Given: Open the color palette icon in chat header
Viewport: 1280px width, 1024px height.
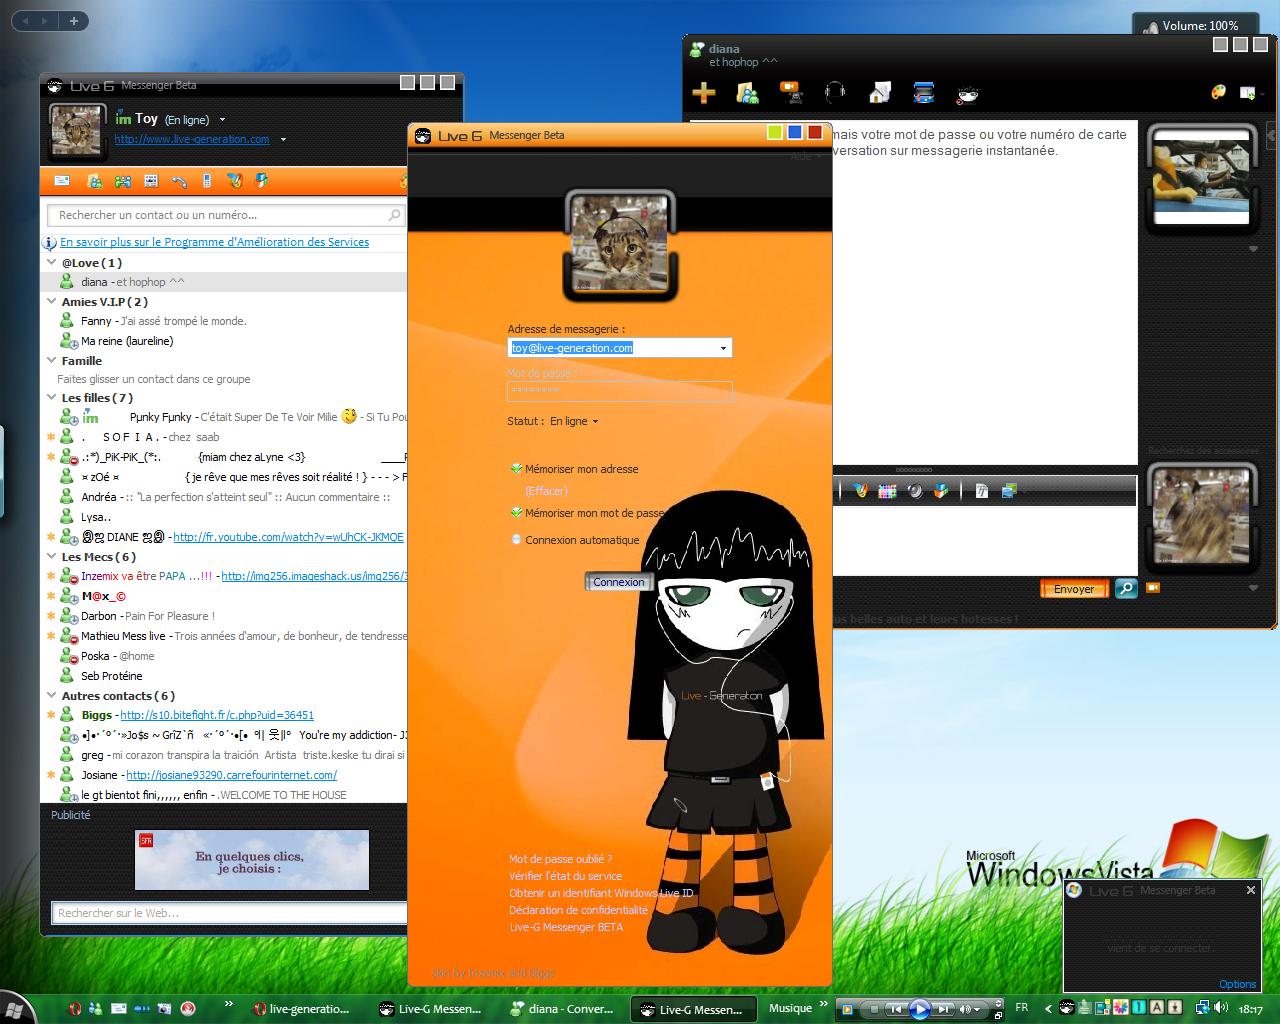Looking at the screenshot, I should [x=1218, y=93].
